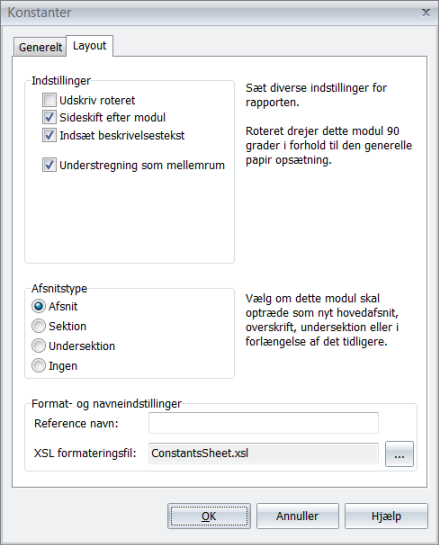
Task: Click the XSL formateringsfil field with ConstantsSheet.xsl
Action: click(263, 453)
